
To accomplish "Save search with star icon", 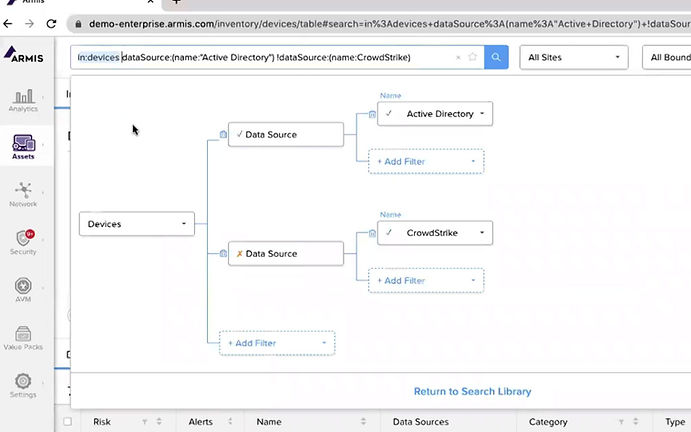I will coord(472,57).
